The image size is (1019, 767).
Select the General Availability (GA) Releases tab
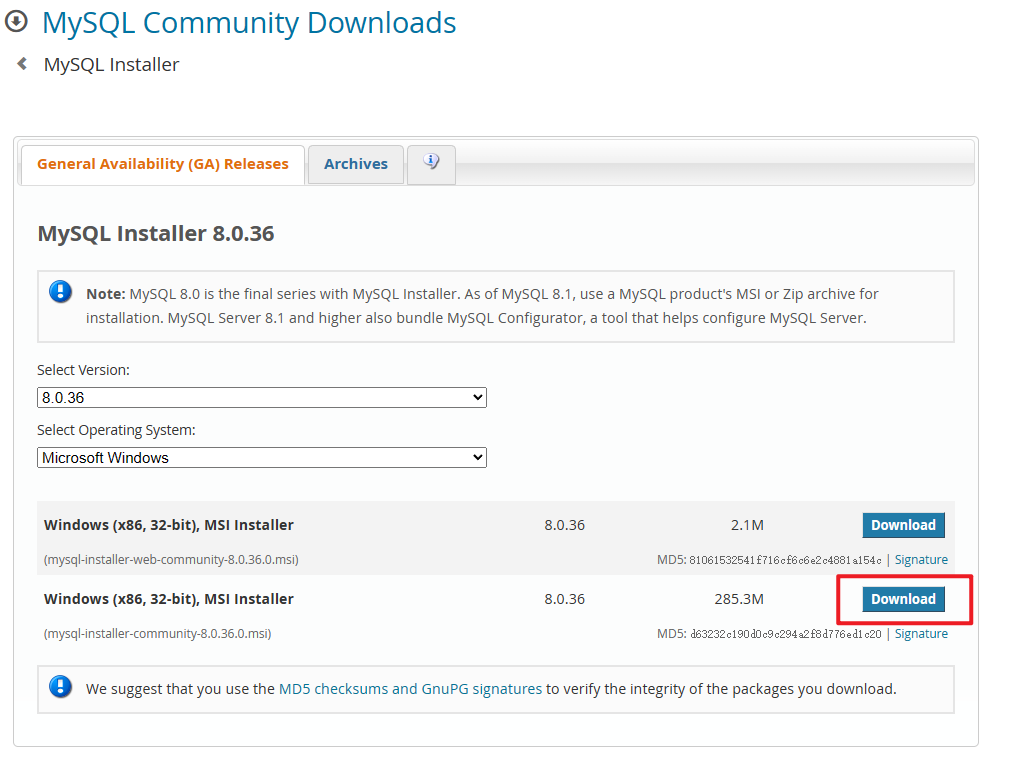pyautogui.click(x=162, y=164)
